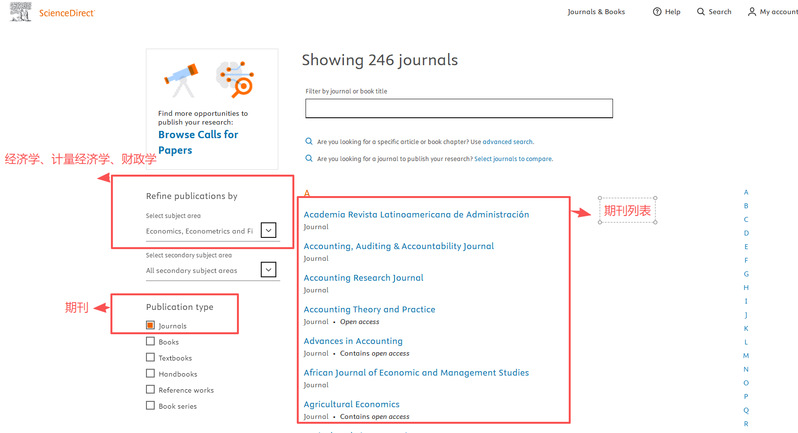Jump to letter M in alphabet index
Image resolution: width=798 pixels, height=433 pixels.
[x=745, y=355]
